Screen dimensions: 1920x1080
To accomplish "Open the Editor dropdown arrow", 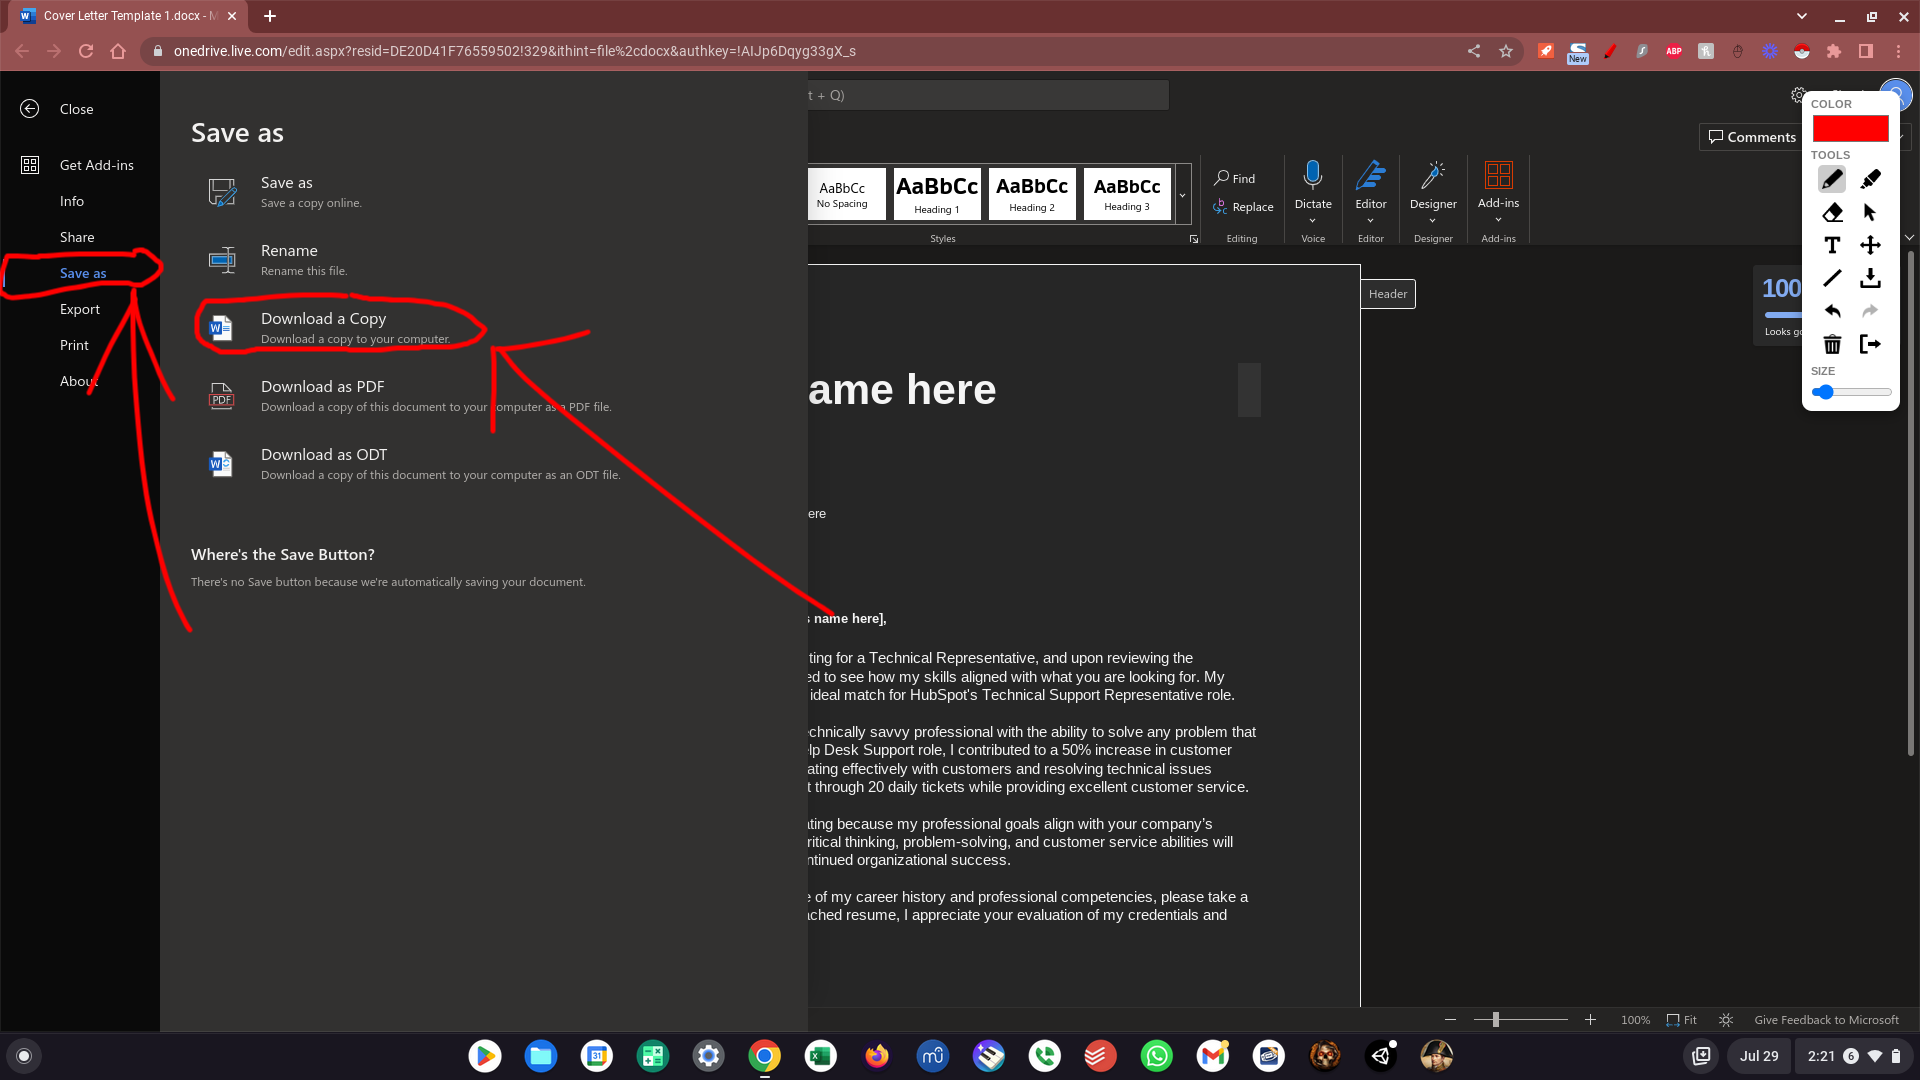I will [1370, 221].
